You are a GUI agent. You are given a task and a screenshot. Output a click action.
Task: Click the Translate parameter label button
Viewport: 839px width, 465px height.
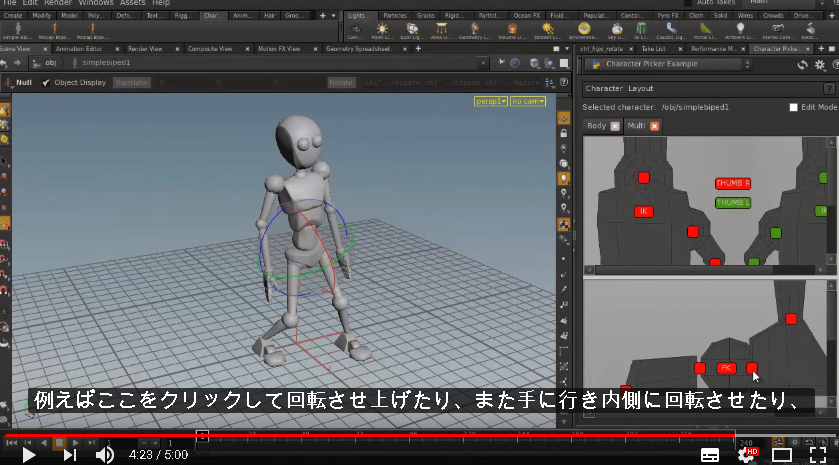point(131,82)
